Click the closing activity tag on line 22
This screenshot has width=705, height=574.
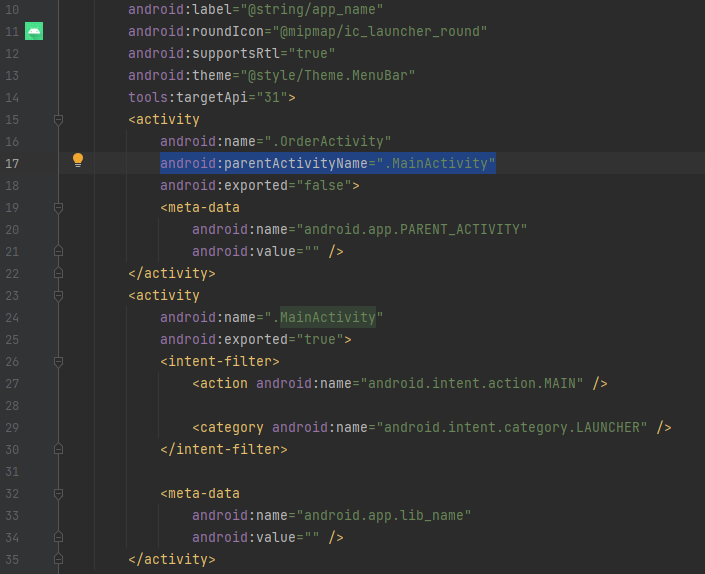[172, 273]
